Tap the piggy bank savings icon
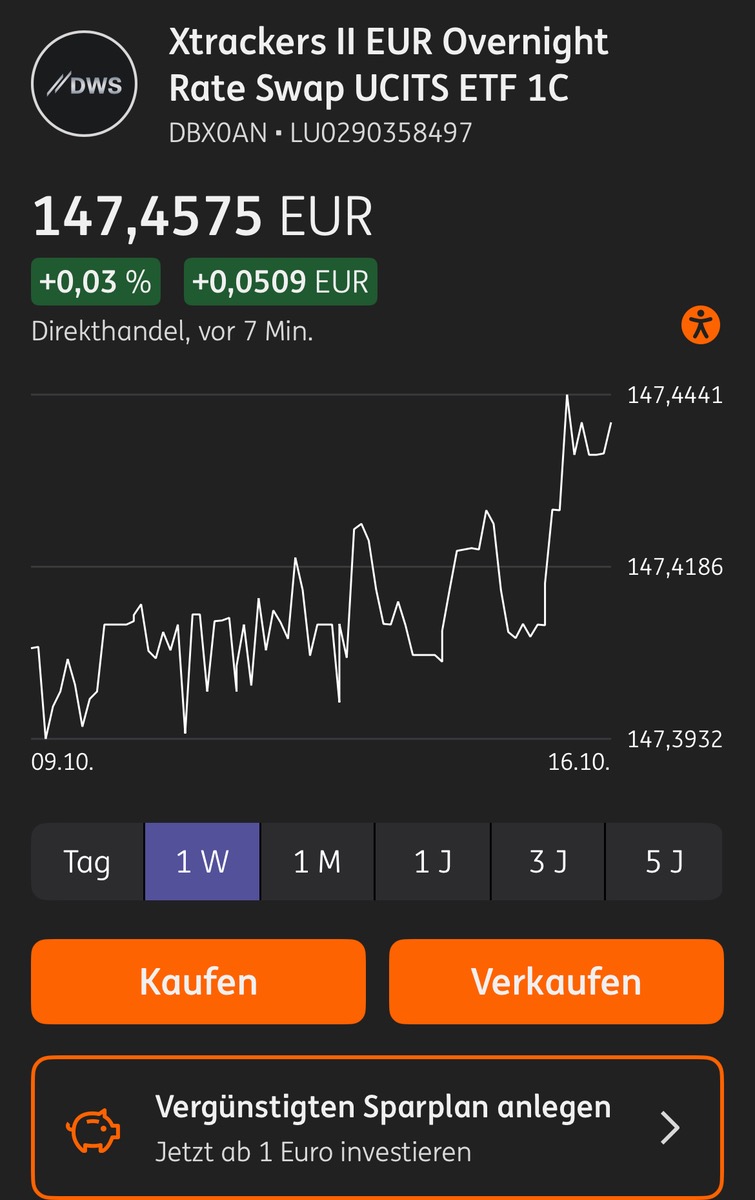755x1200 pixels. [x=93, y=1128]
